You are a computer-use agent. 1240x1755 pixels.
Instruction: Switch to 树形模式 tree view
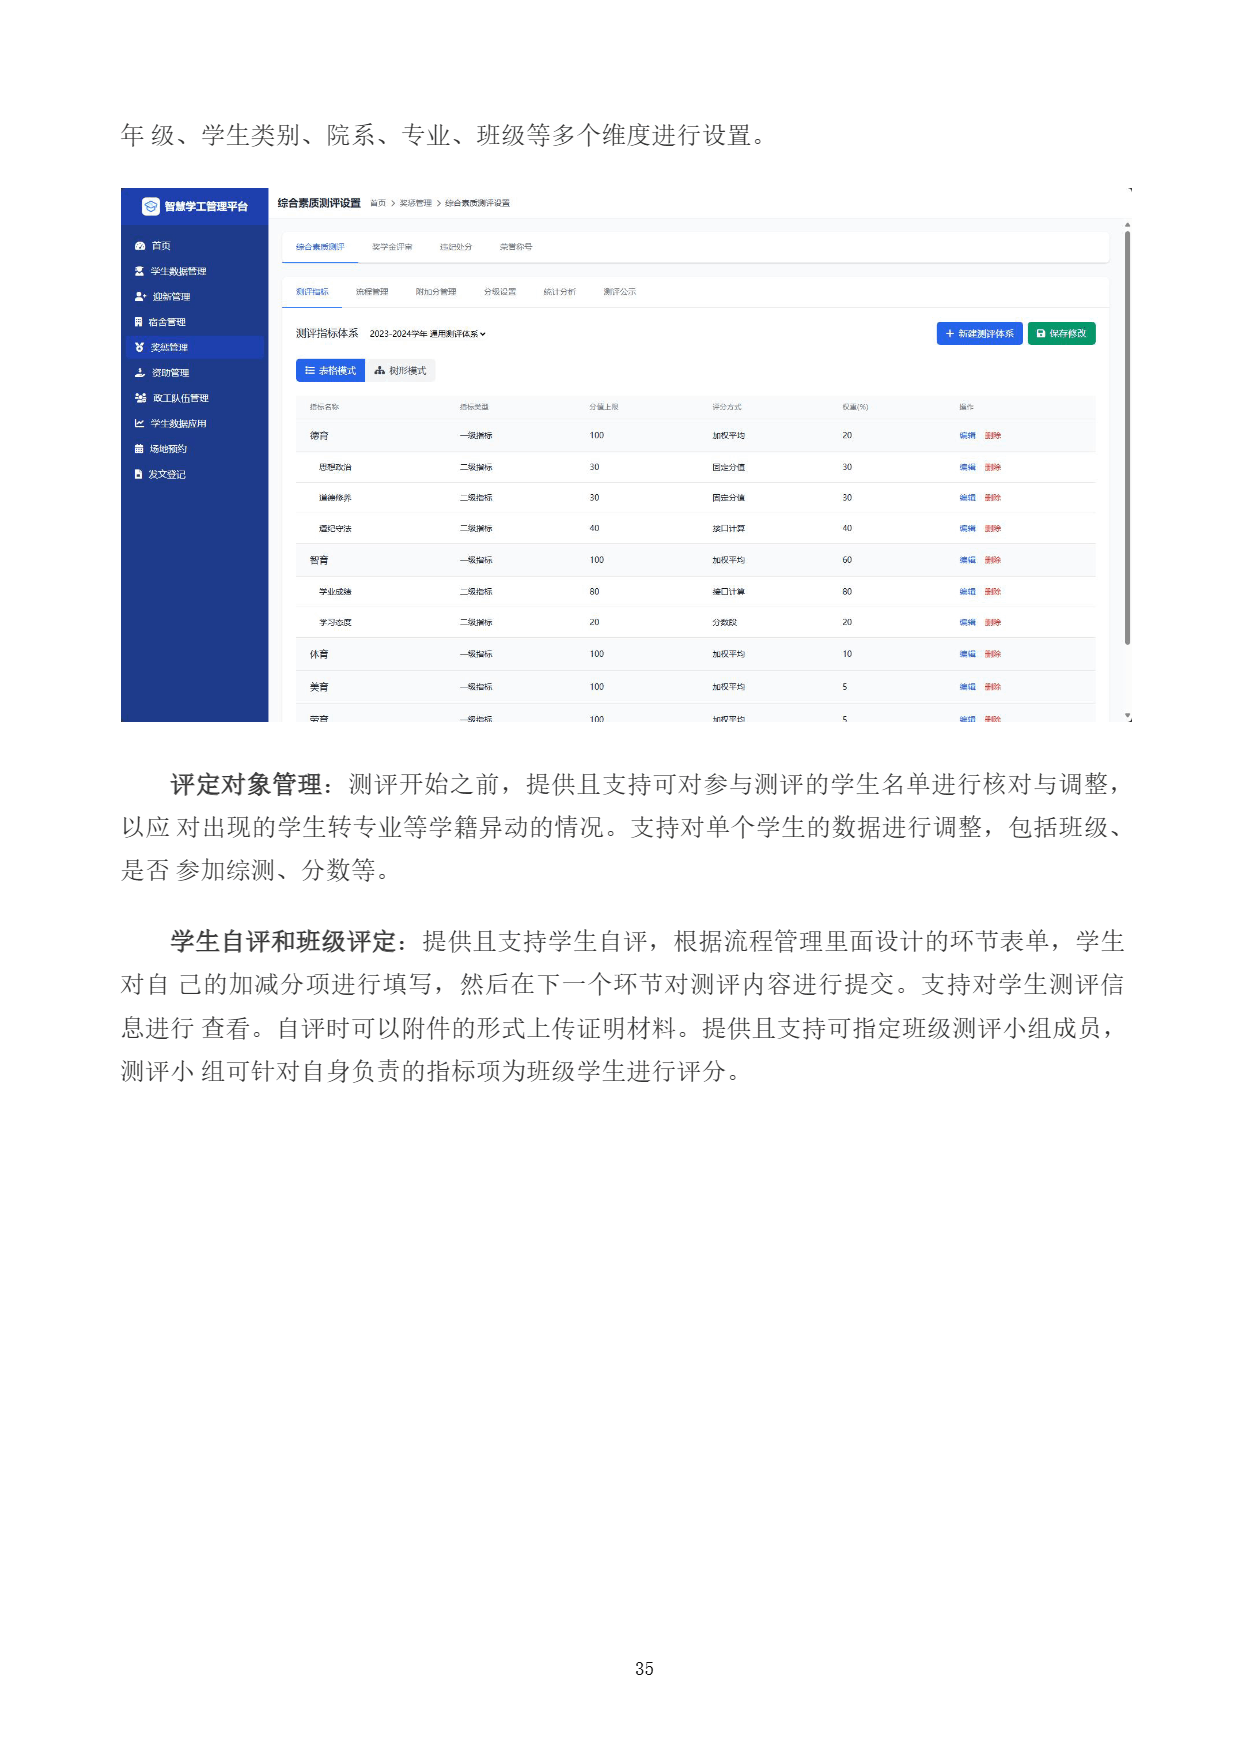coord(400,371)
